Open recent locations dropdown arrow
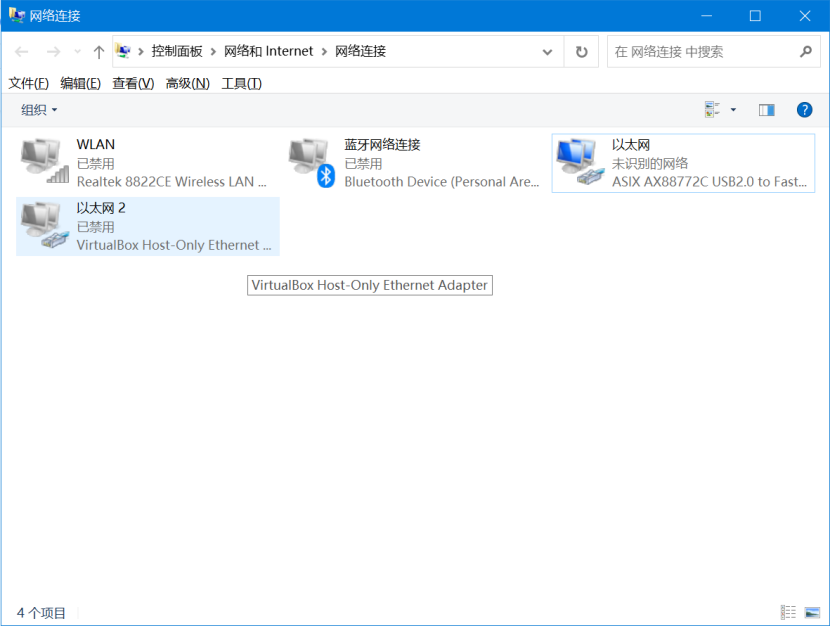This screenshot has width=831, height=626. point(78,52)
